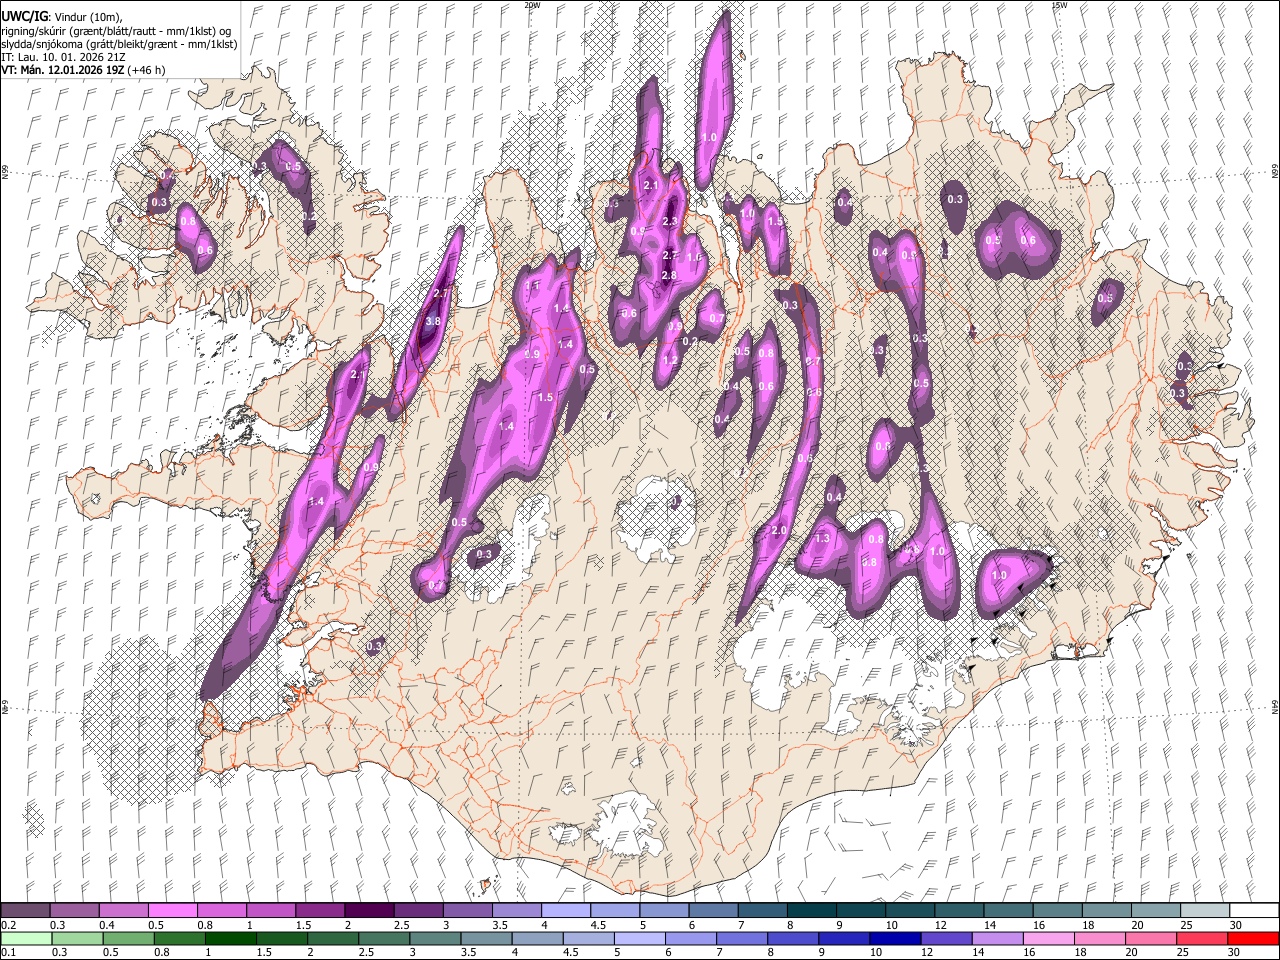The image size is (1280, 960).
Task: Click the 0.5 pink swatch in the upper legend row
Action: 172,911
